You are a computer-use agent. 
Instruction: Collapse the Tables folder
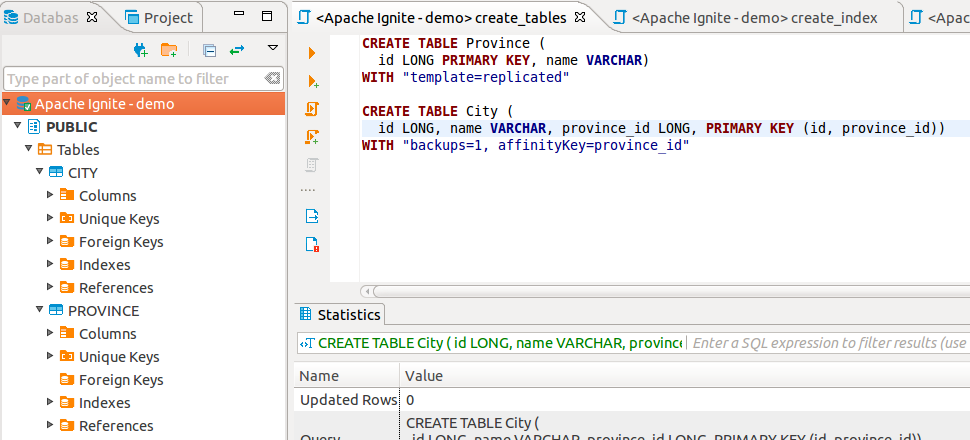click(x=28, y=149)
